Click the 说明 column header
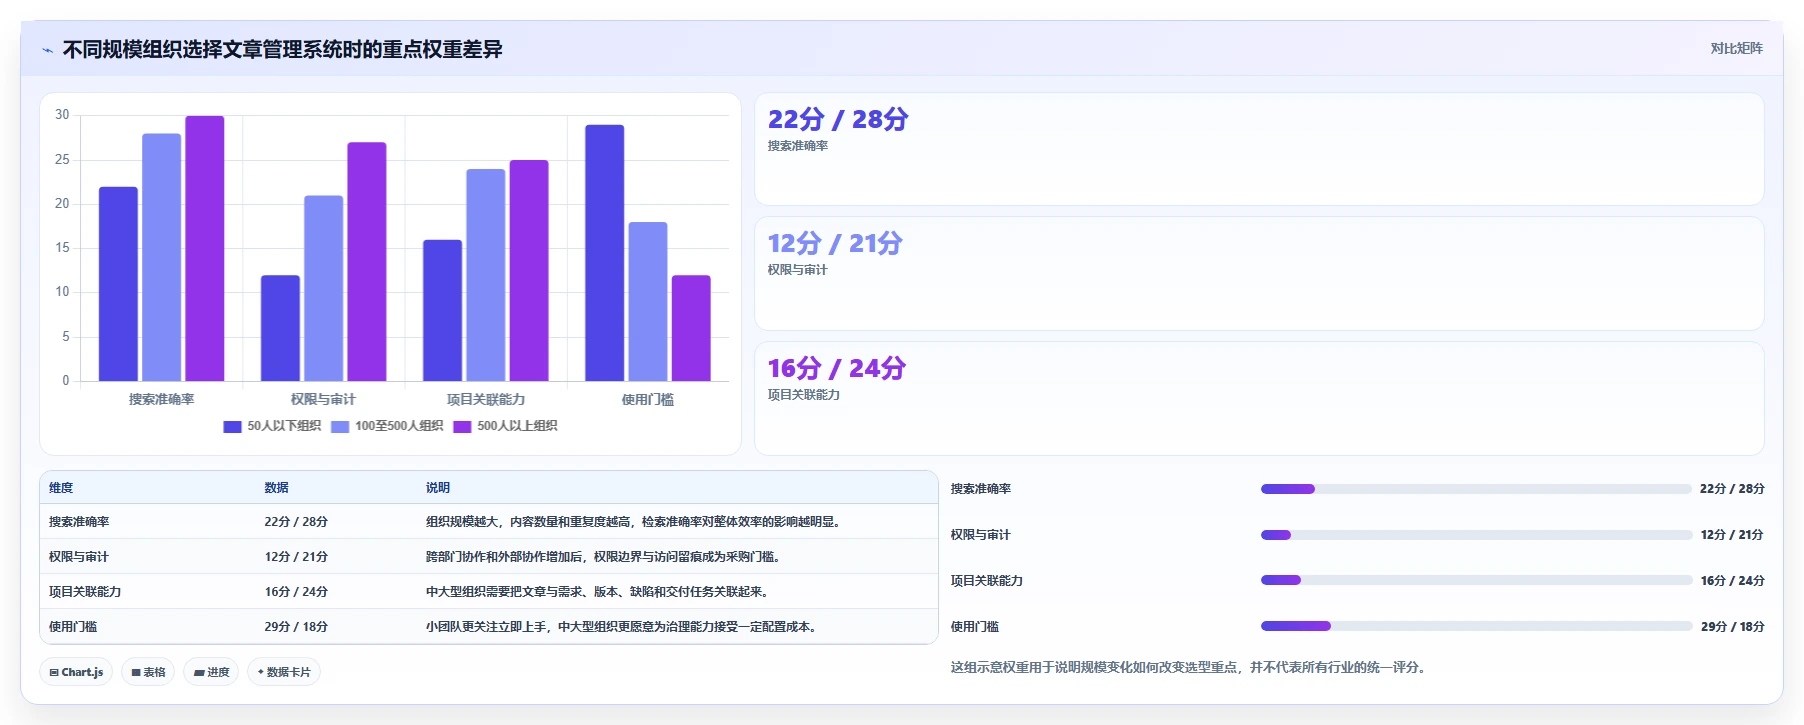Screen dimensions: 1804x725 [x=438, y=488]
